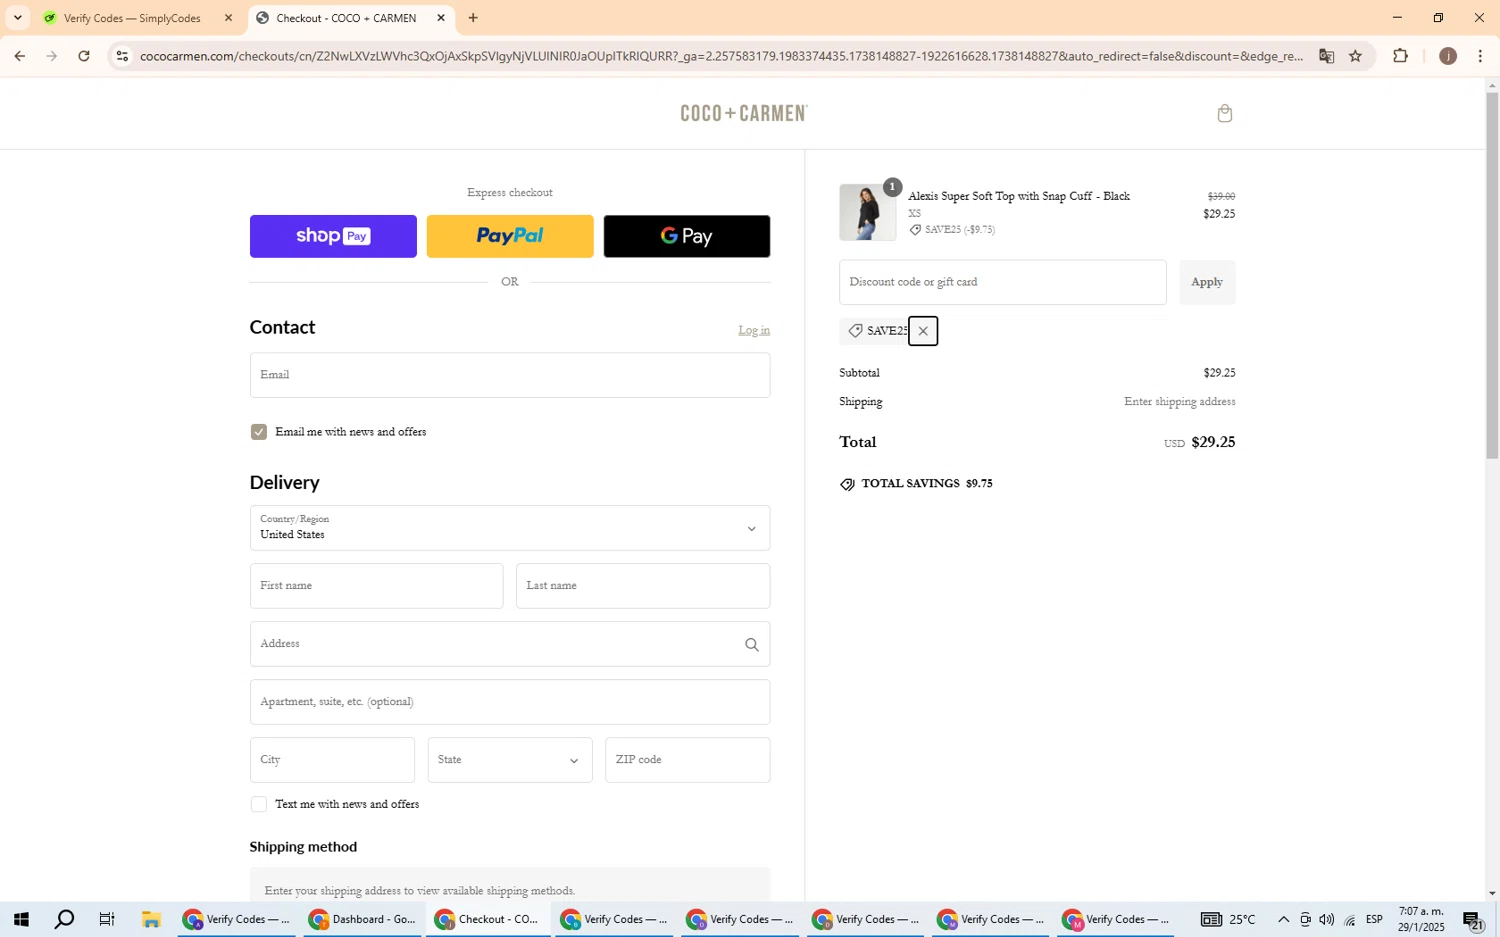This screenshot has width=1500, height=937.
Task: Click the ESP language indicator
Action: tap(1375, 920)
